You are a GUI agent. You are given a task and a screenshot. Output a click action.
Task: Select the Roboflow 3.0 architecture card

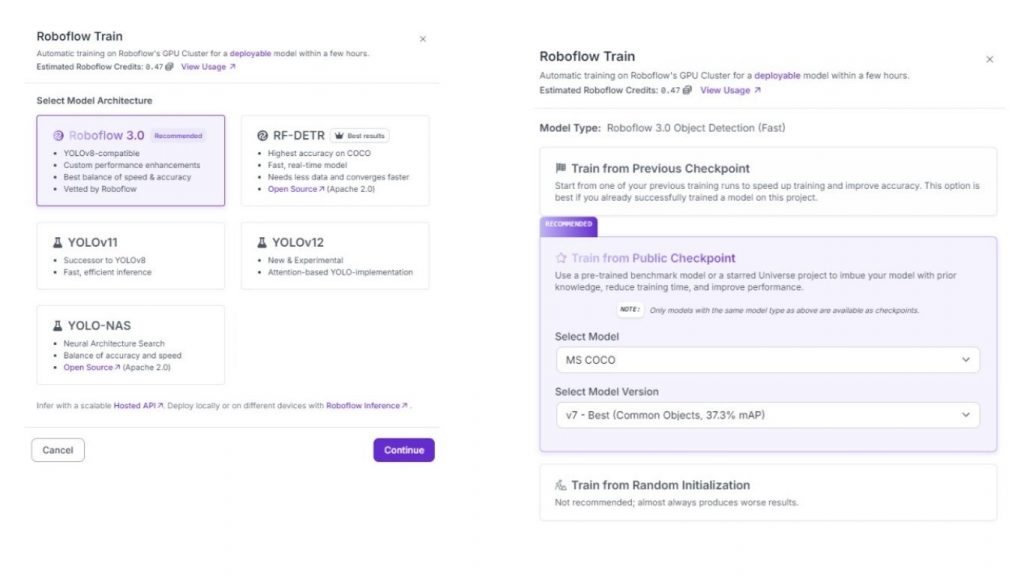click(130, 160)
